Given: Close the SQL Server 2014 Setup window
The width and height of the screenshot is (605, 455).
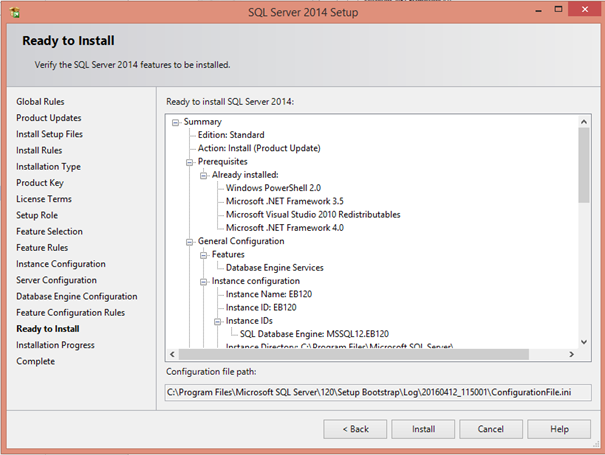Looking at the screenshot, I should pyautogui.click(x=585, y=9).
